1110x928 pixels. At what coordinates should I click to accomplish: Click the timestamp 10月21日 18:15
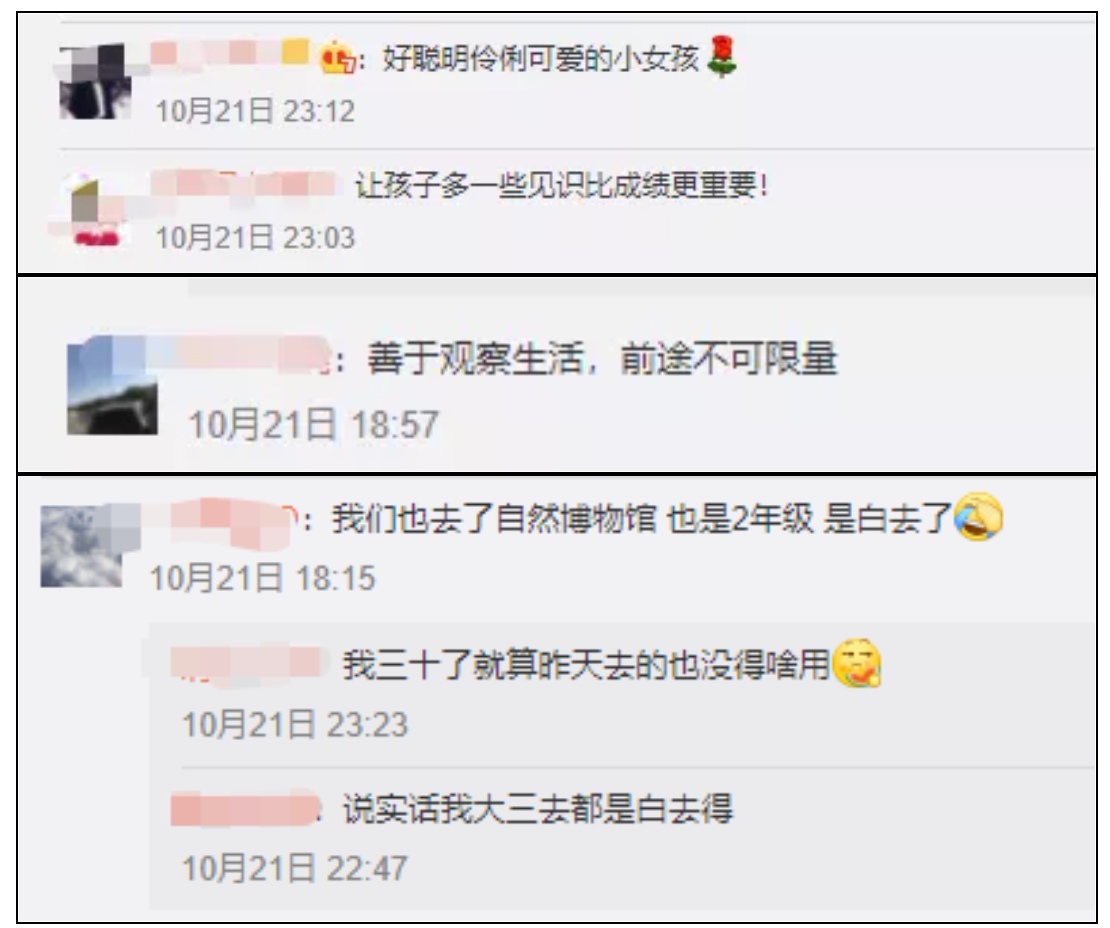click(x=263, y=578)
